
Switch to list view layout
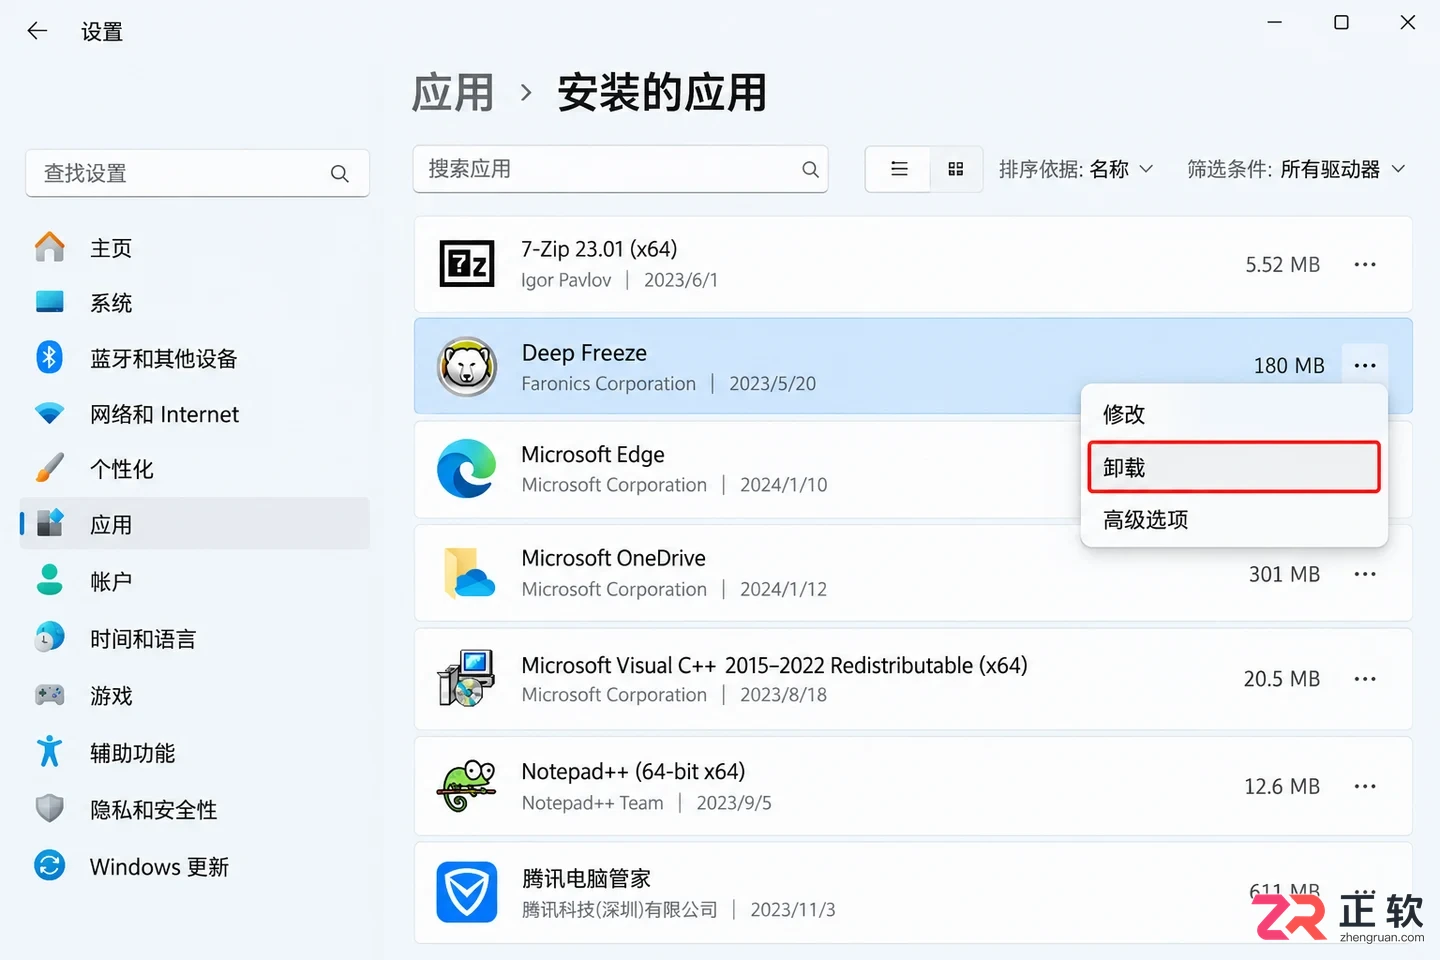pyautogui.click(x=899, y=169)
